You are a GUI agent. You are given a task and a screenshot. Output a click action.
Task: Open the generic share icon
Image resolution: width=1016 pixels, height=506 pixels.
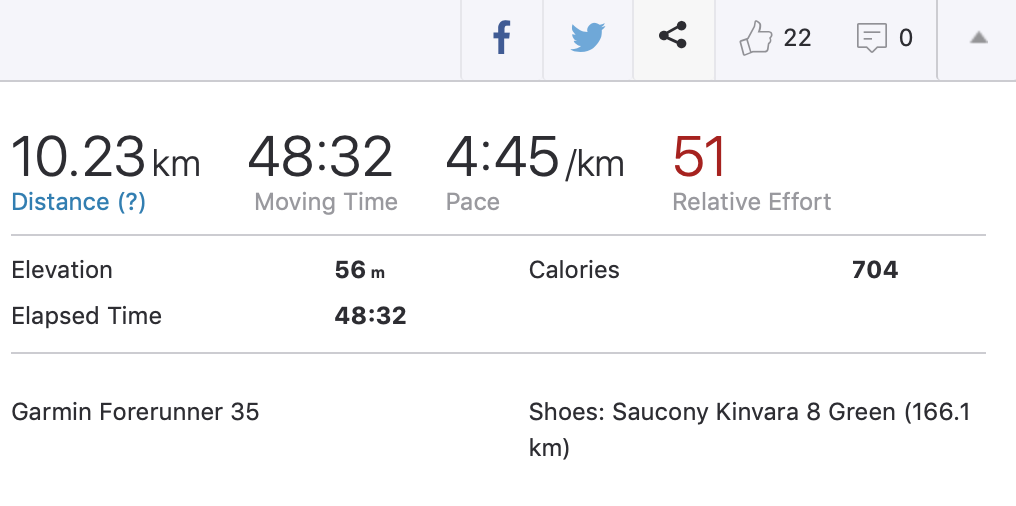(x=673, y=38)
